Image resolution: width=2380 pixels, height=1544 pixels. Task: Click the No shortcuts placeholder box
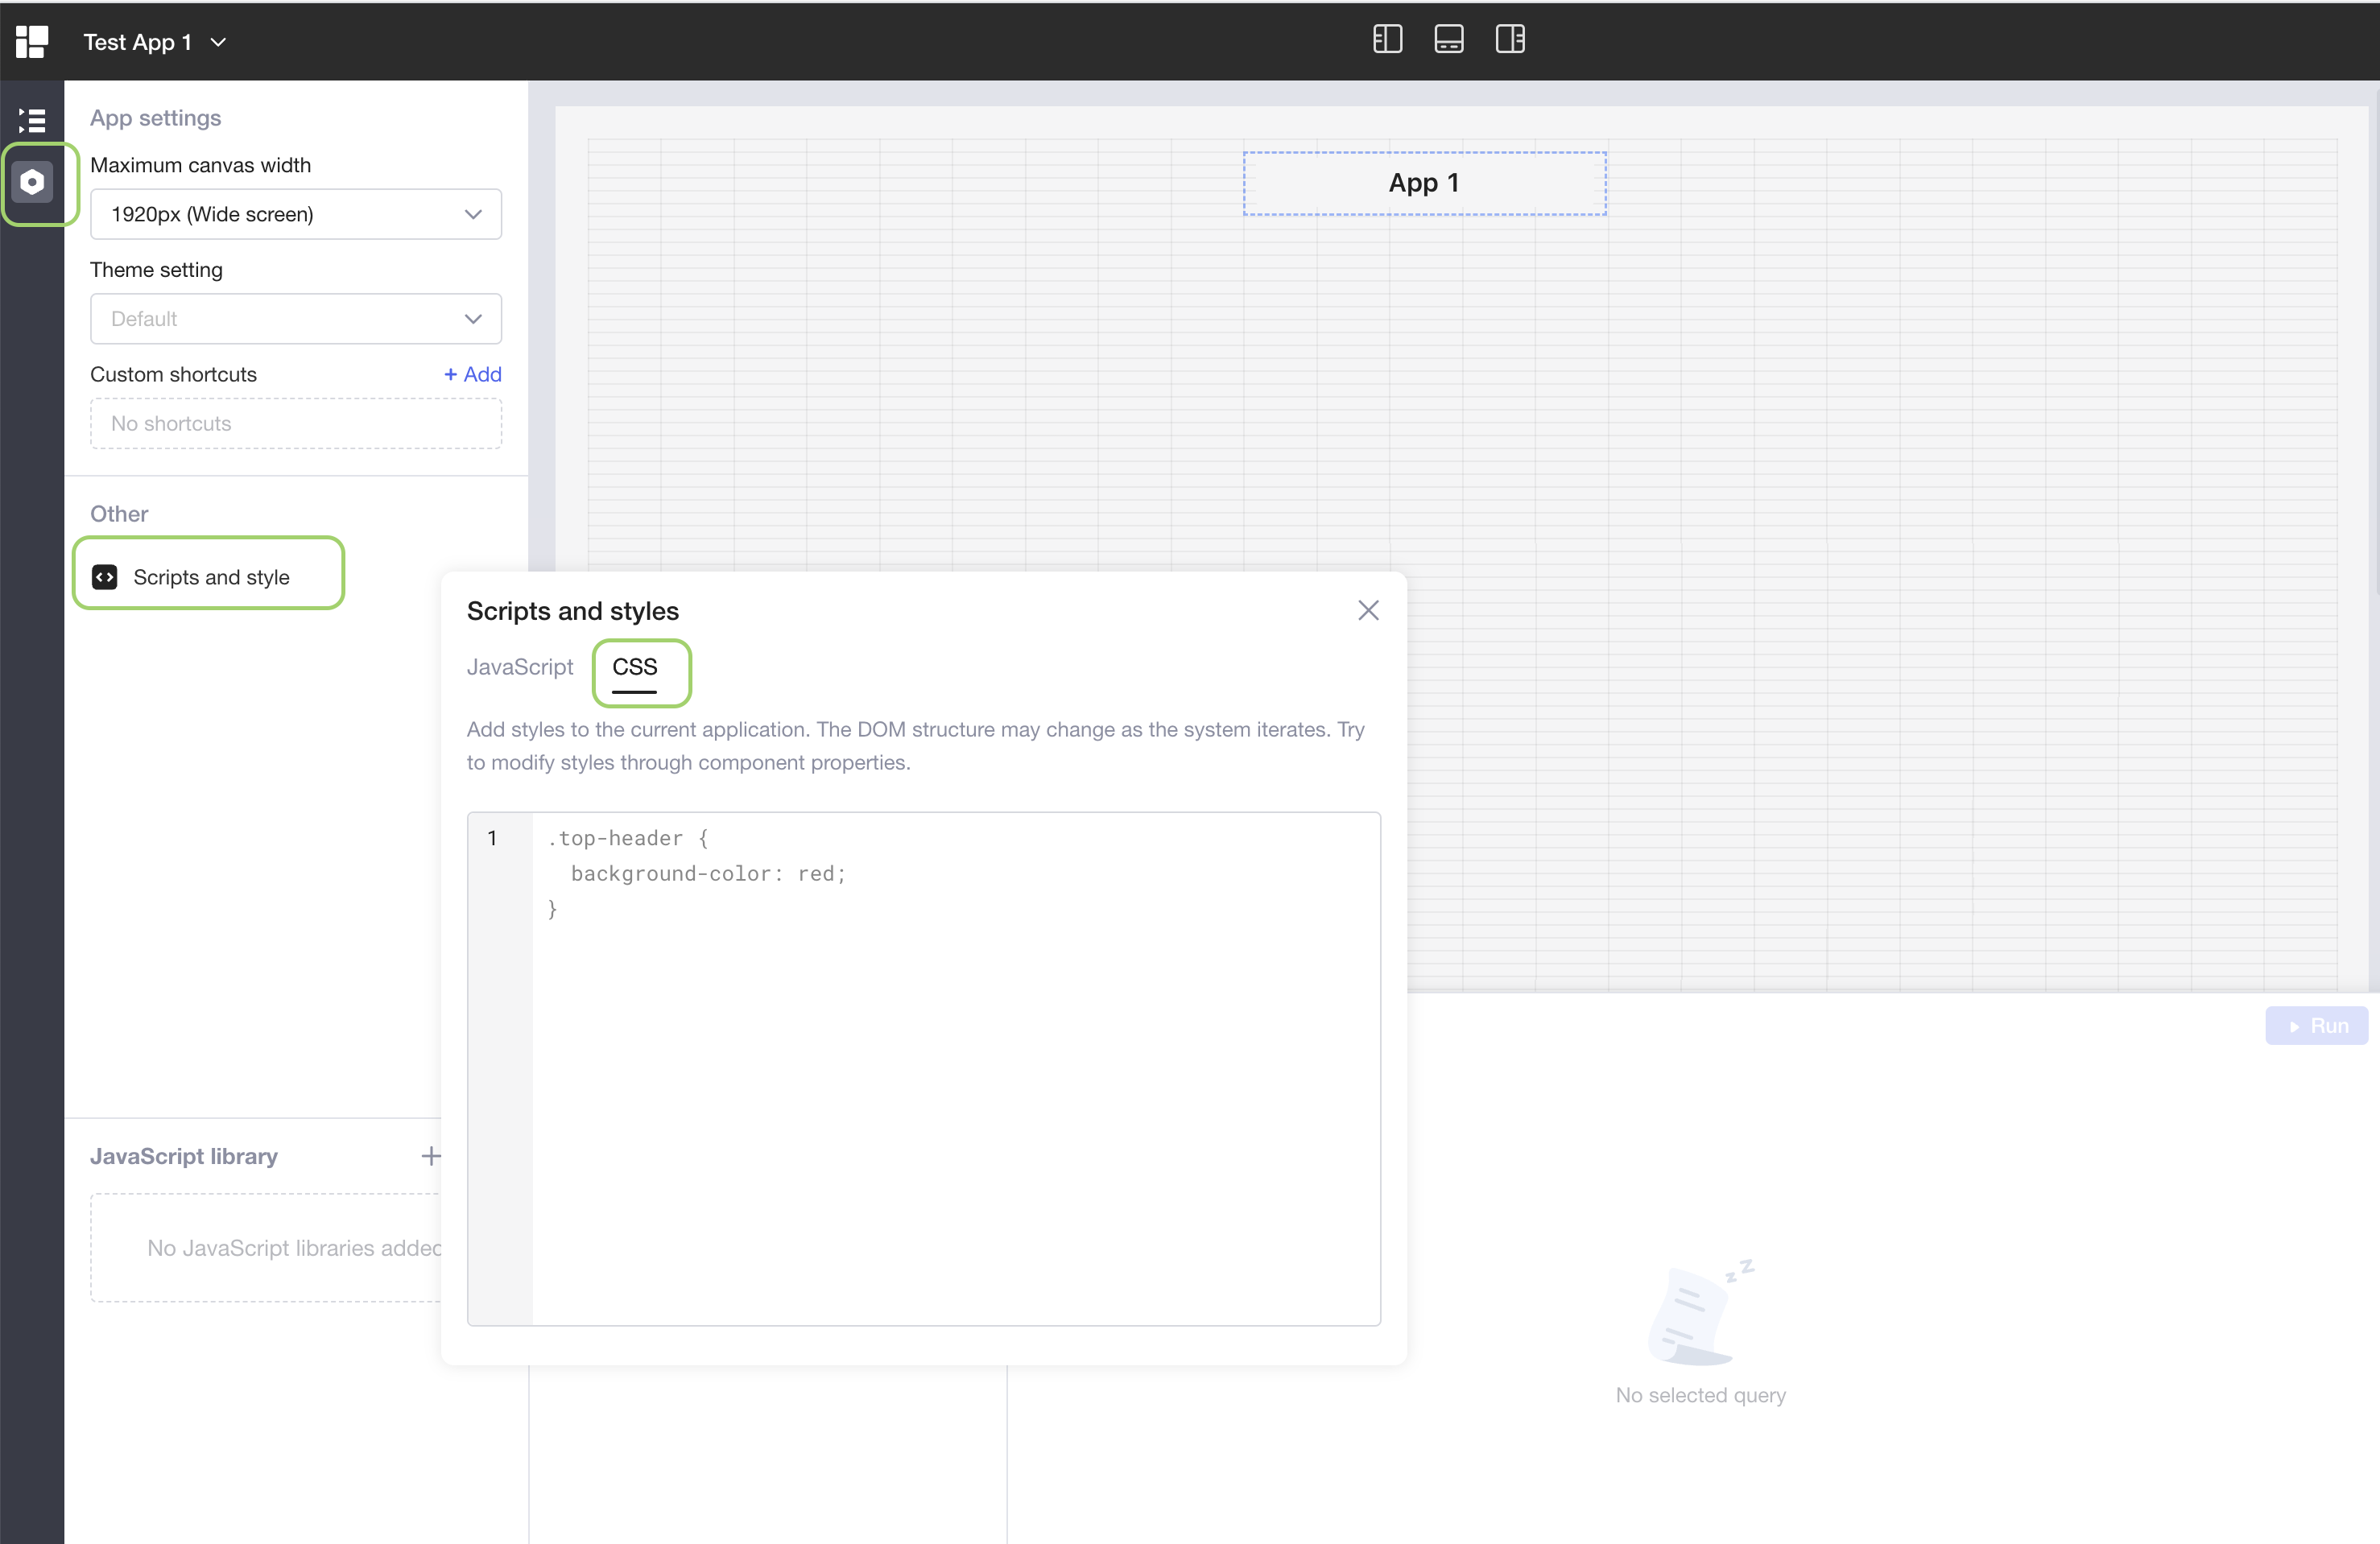click(x=295, y=424)
